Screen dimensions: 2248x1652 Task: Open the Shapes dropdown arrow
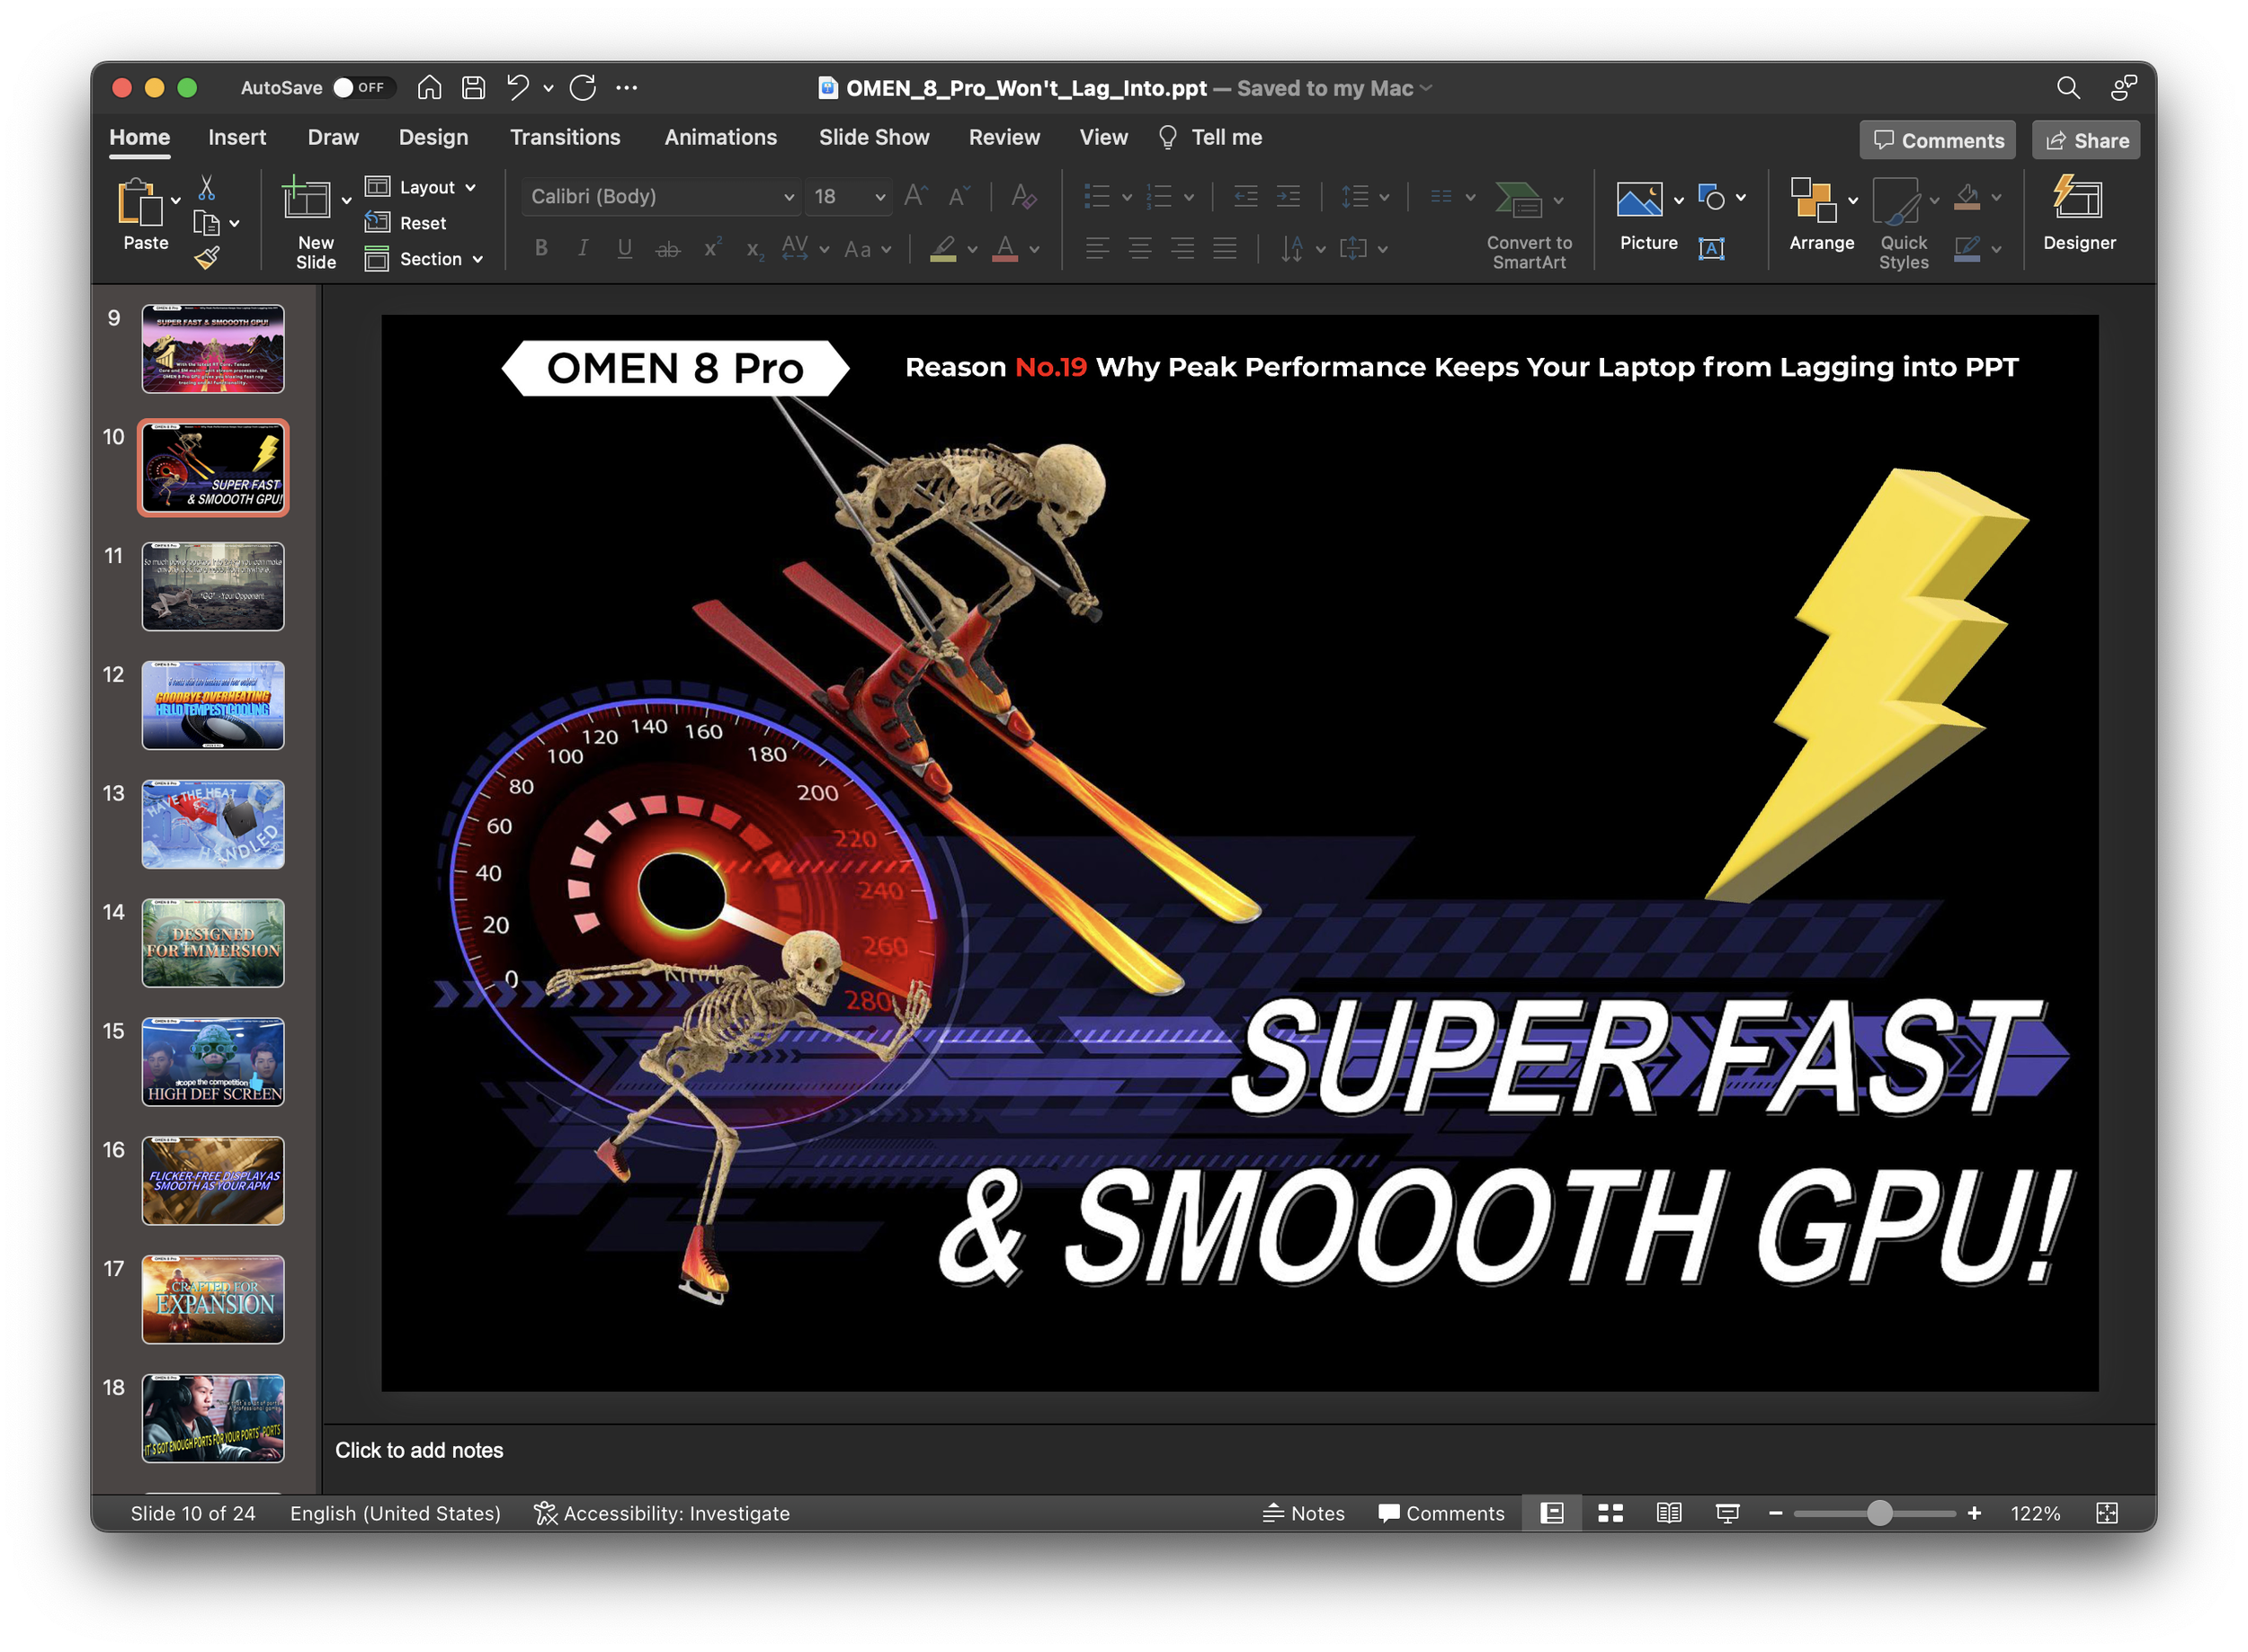1741,198
